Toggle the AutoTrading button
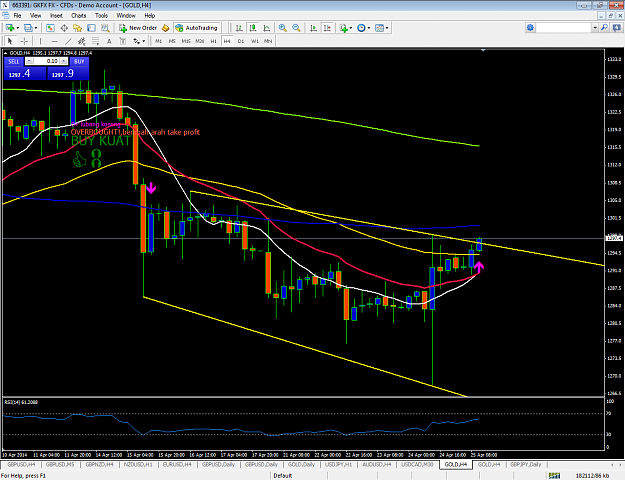This screenshot has width=625, height=480. pos(197,28)
